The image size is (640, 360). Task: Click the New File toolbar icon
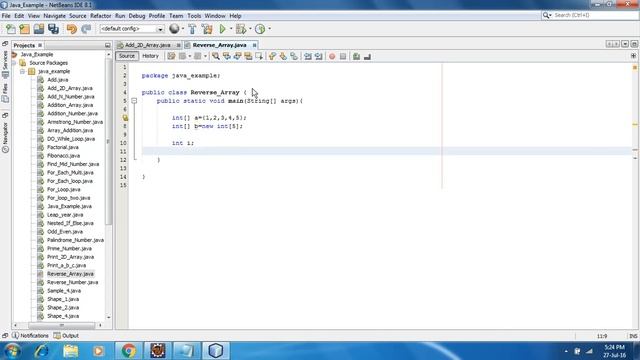[11, 29]
